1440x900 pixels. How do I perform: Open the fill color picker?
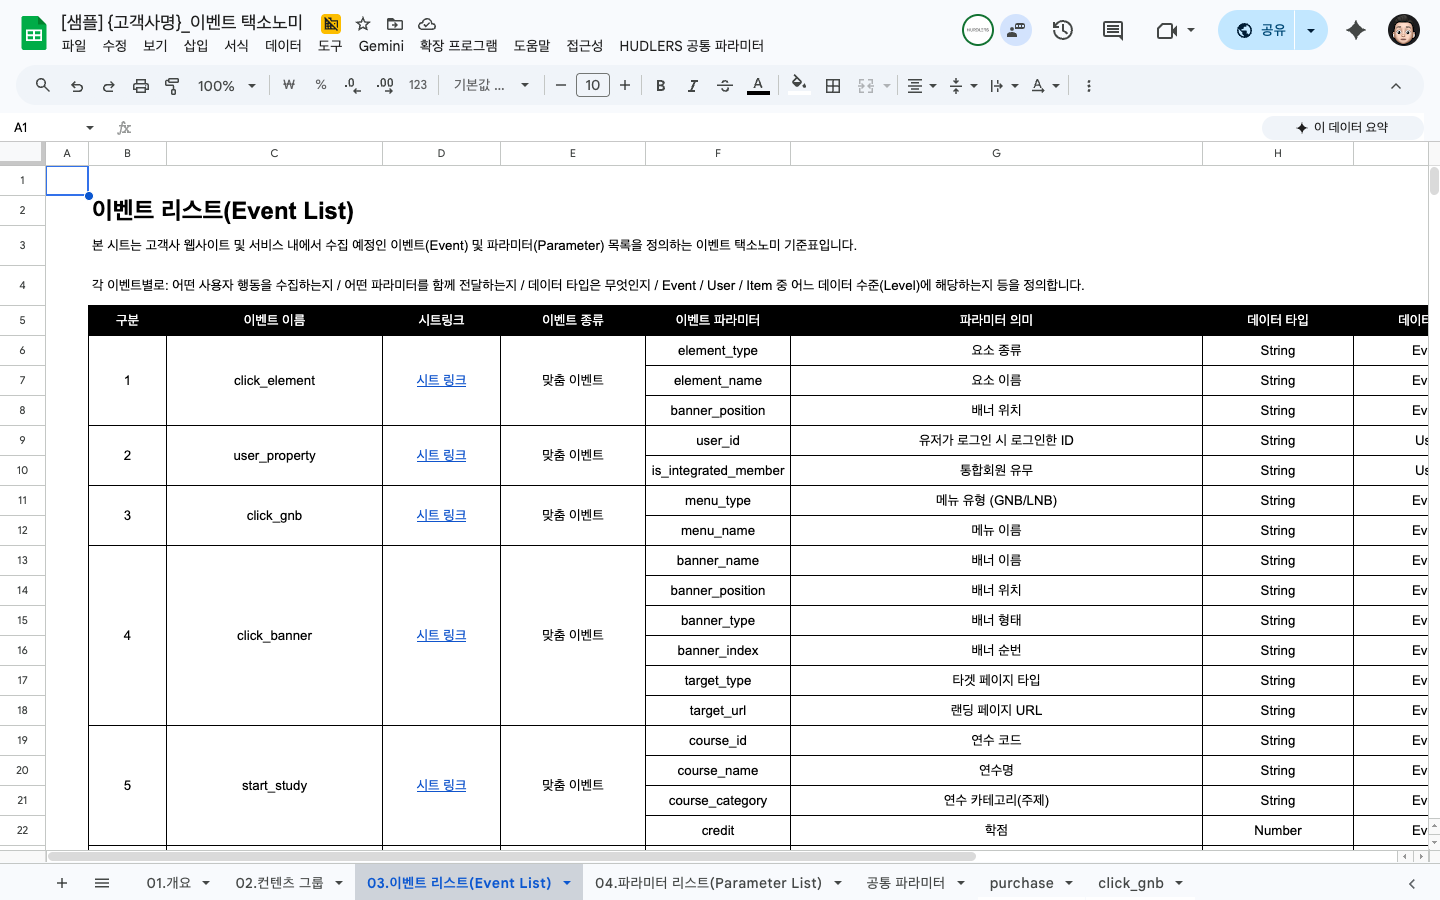(798, 86)
